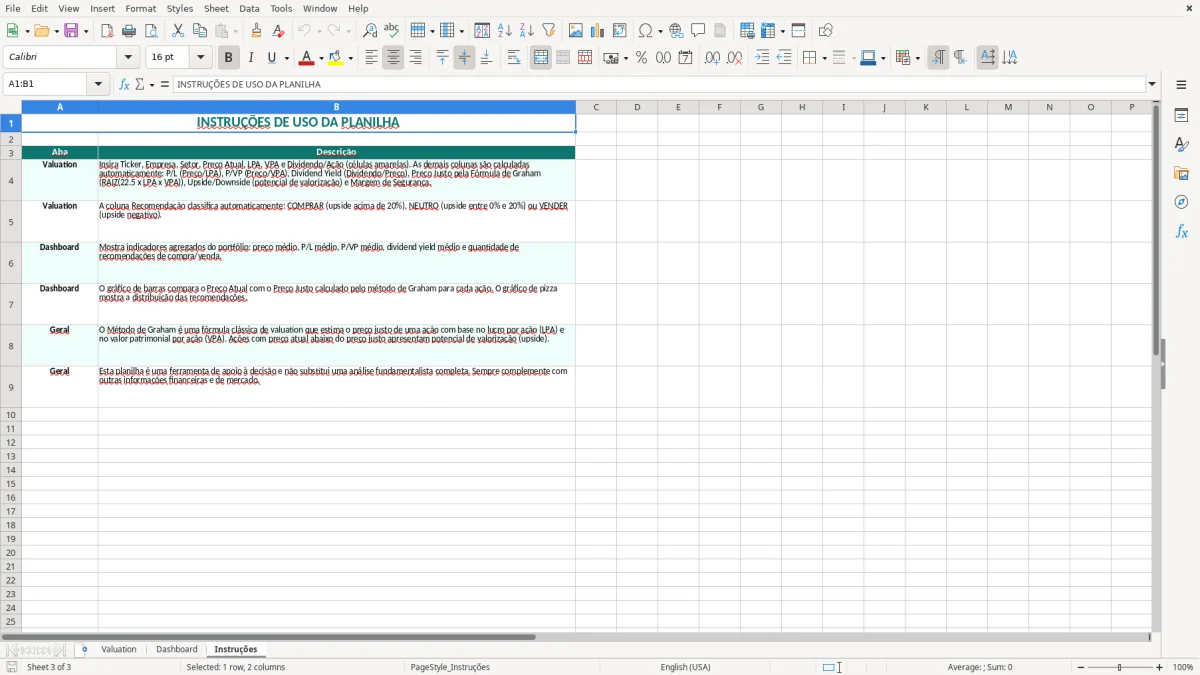Click the Define Print Area icon

coord(747,31)
